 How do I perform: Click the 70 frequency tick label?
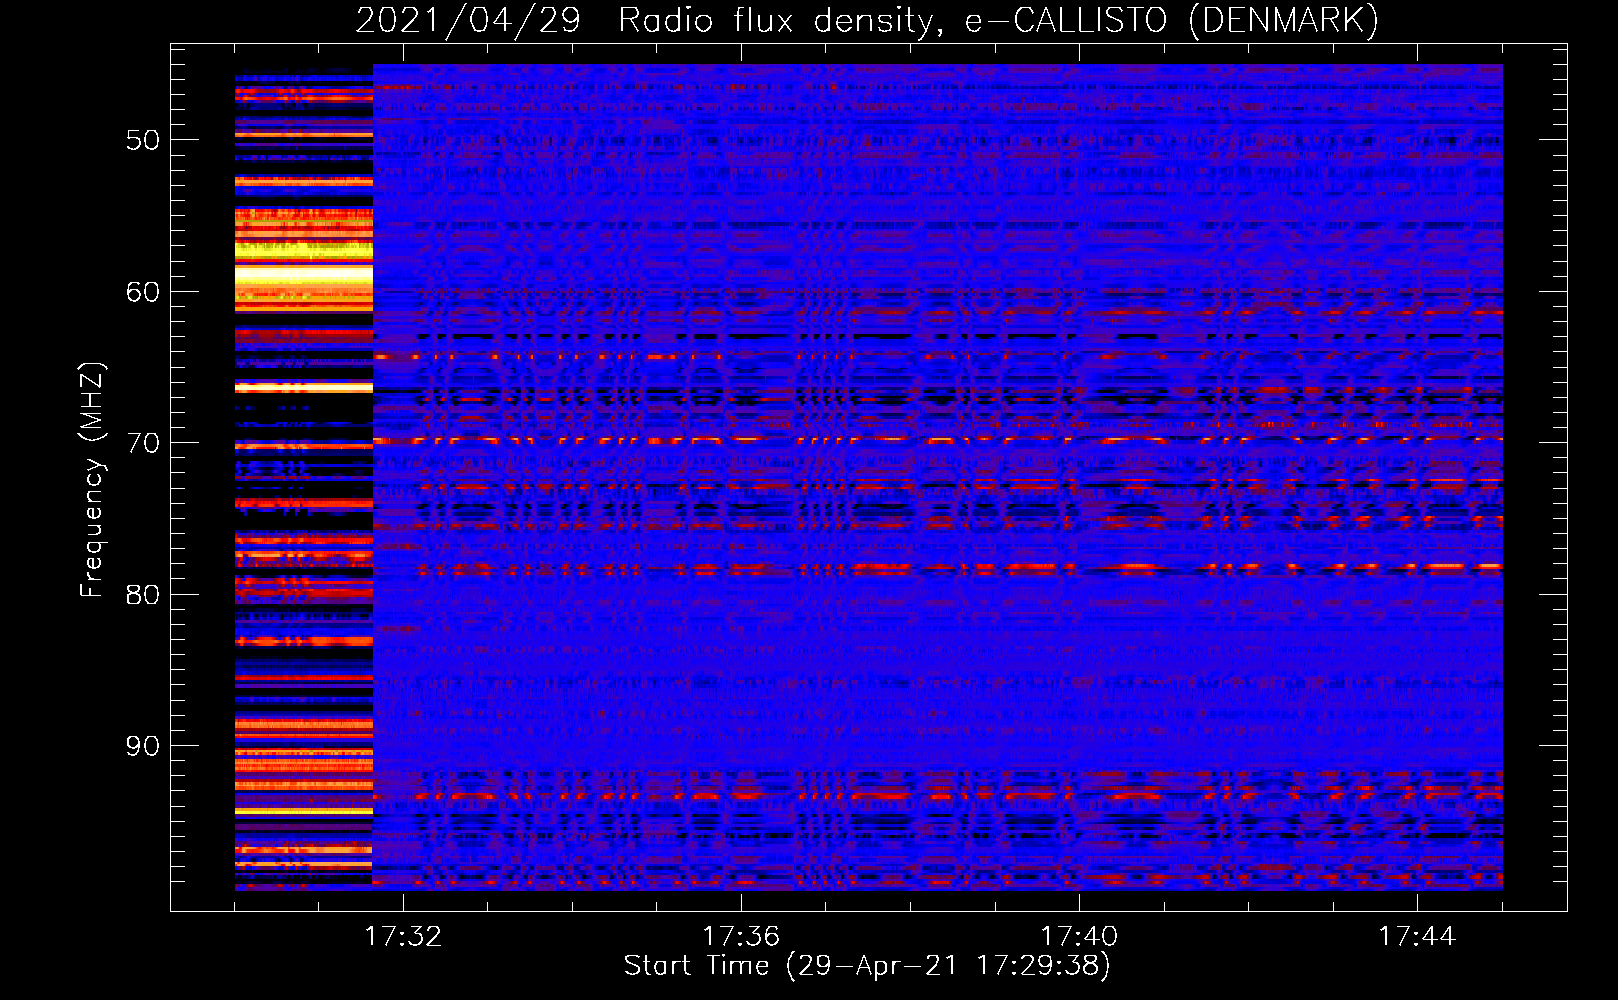[x=143, y=443]
